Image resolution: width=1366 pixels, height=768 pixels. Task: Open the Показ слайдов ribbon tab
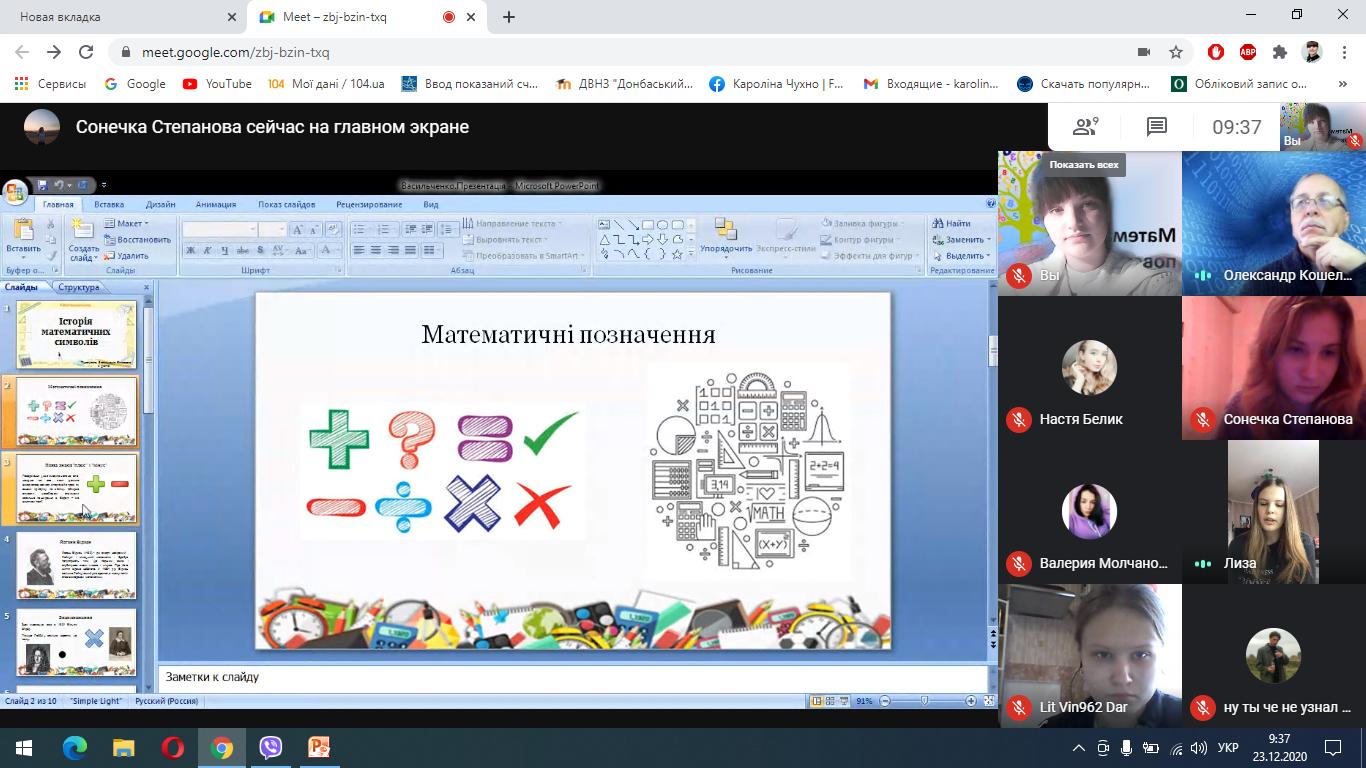(286, 204)
